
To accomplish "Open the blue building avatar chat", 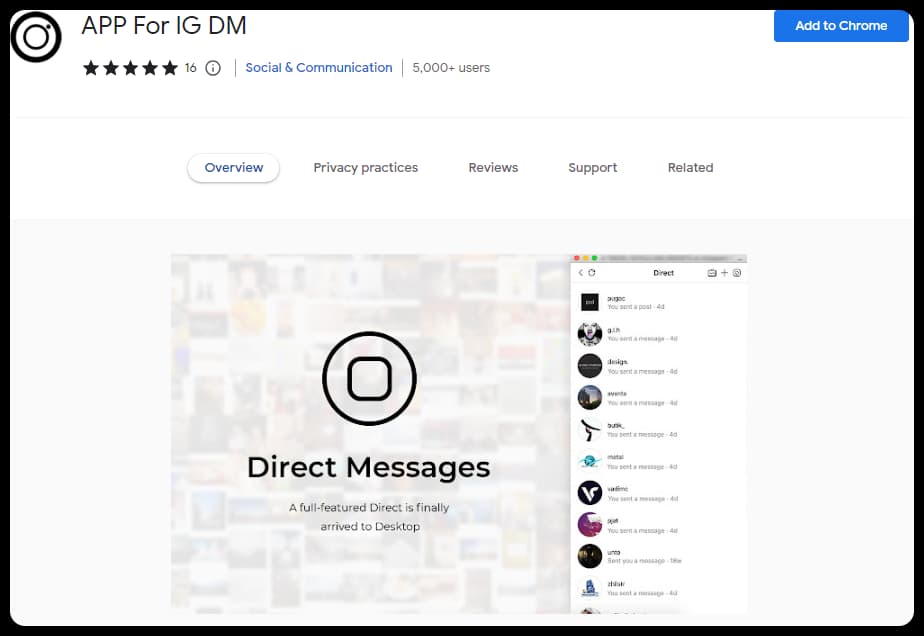I will (x=590, y=588).
